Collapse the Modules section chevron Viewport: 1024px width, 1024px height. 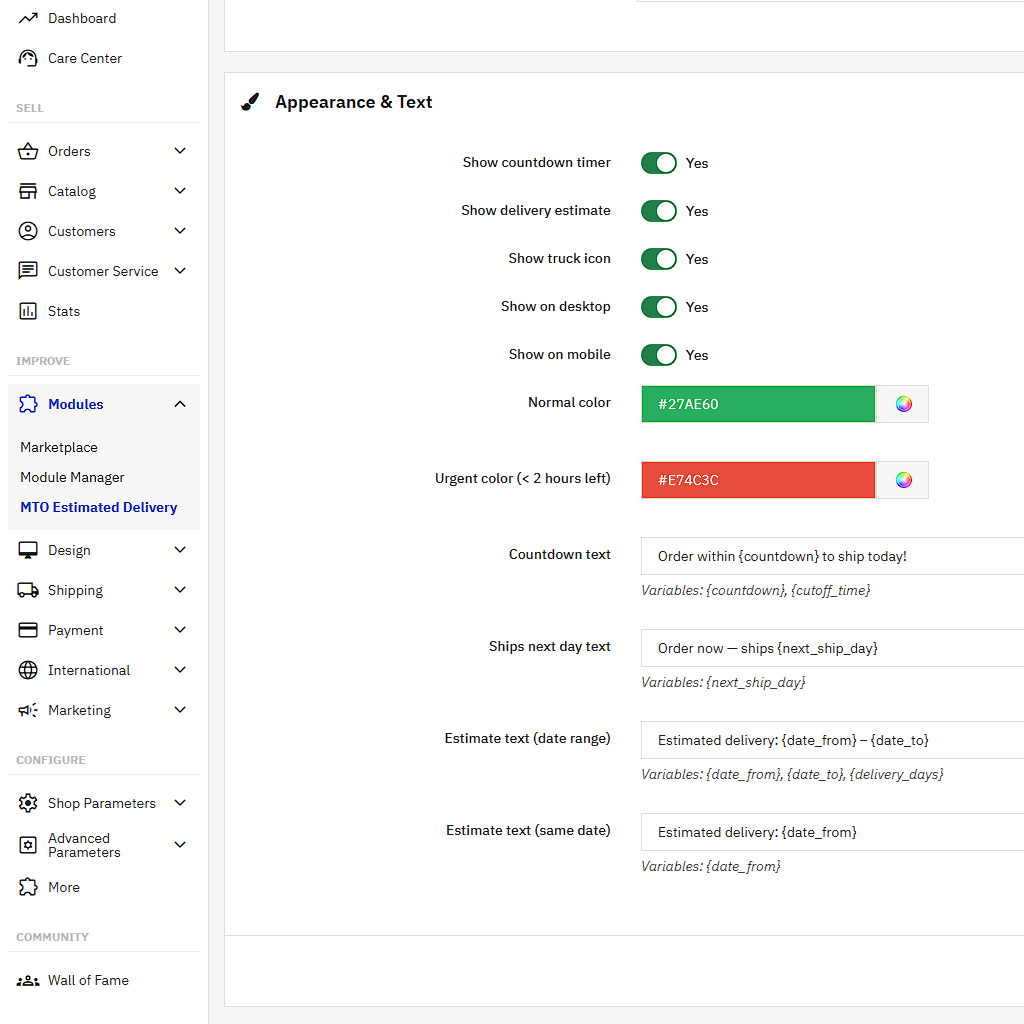click(x=180, y=404)
